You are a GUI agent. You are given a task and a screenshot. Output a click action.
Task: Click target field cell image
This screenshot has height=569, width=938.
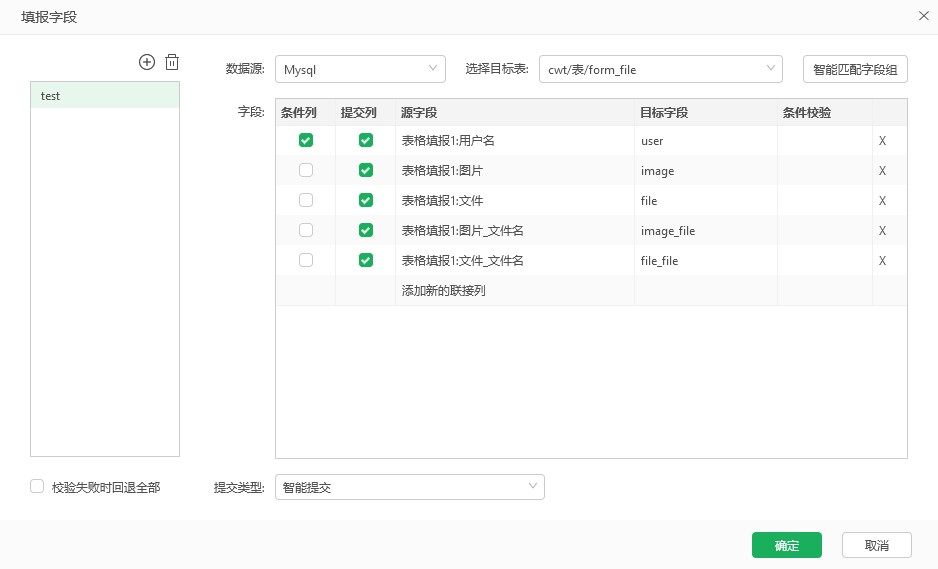(706, 171)
